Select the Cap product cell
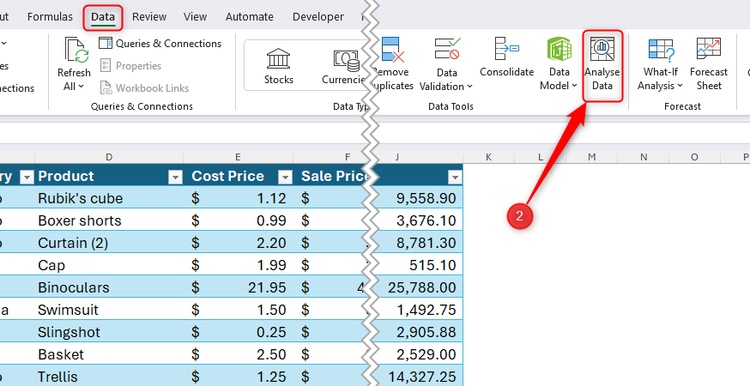 pyautogui.click(x=109, y=265)
